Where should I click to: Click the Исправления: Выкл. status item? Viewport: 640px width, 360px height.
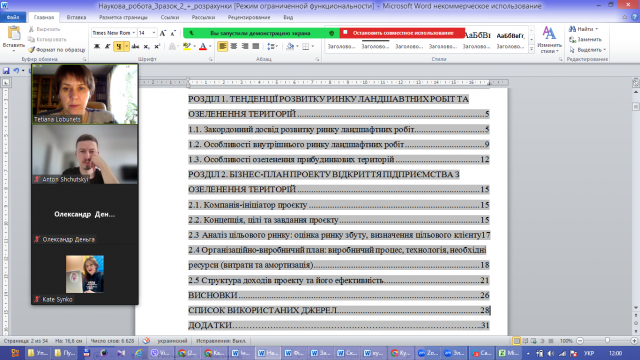[x=221, y=340]
